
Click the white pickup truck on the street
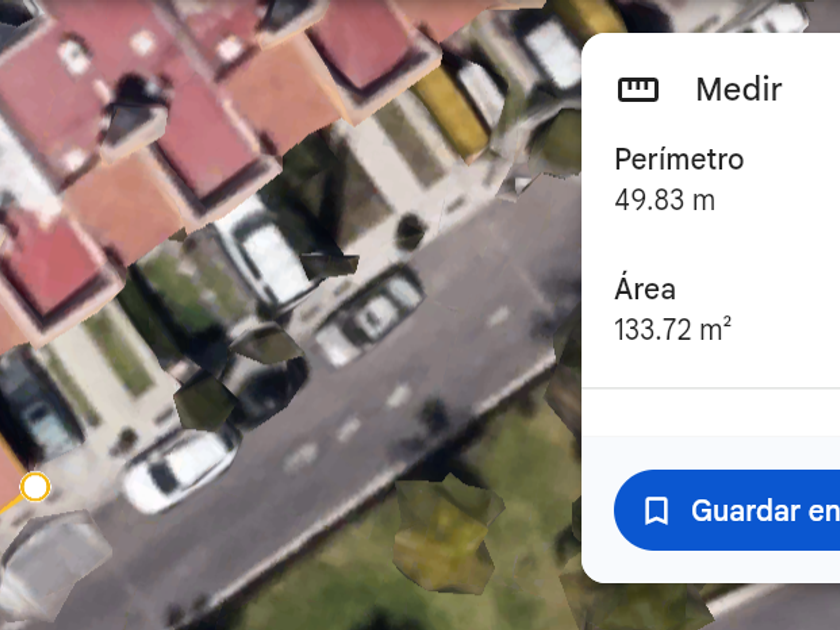370,316
